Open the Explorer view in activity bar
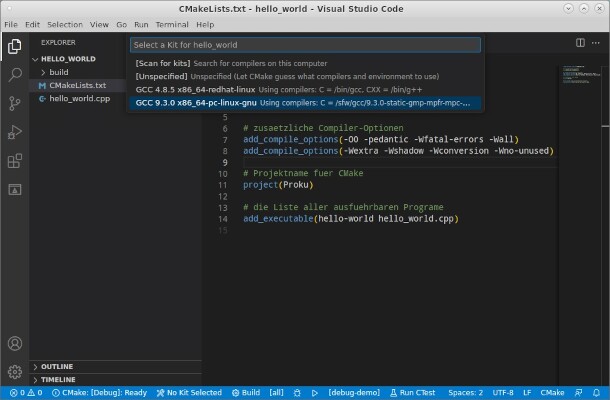Image resolution: width=610 pixels, height=400 pixels. [14, 46]
